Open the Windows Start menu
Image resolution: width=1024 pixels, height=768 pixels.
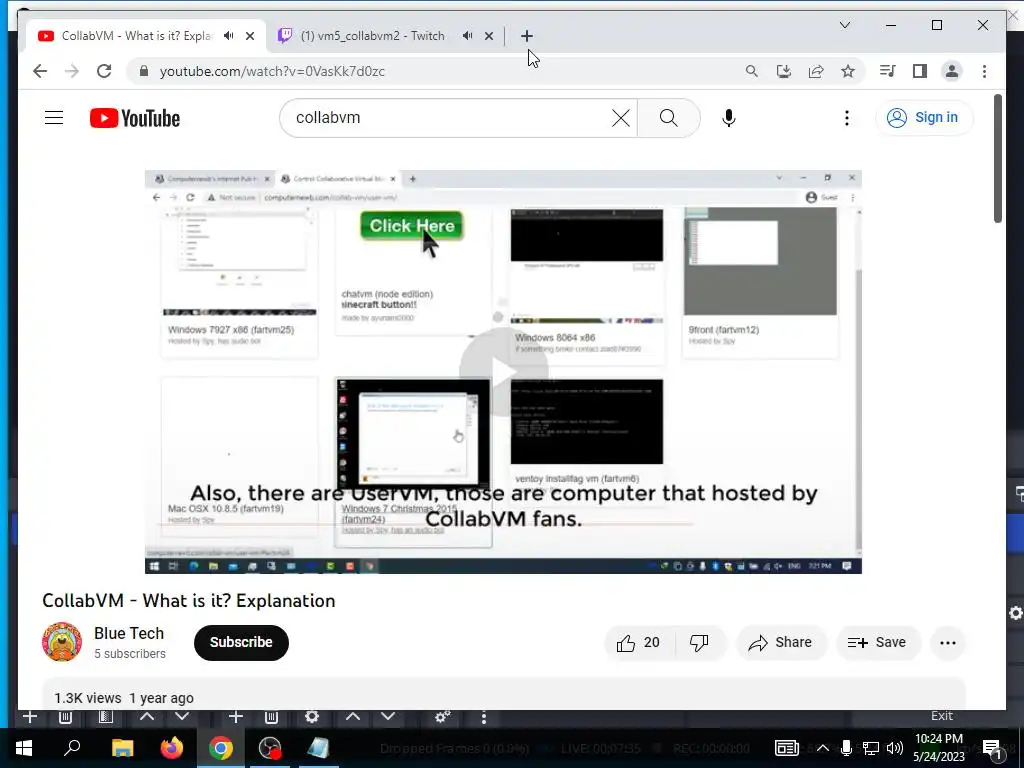[24, 748]
